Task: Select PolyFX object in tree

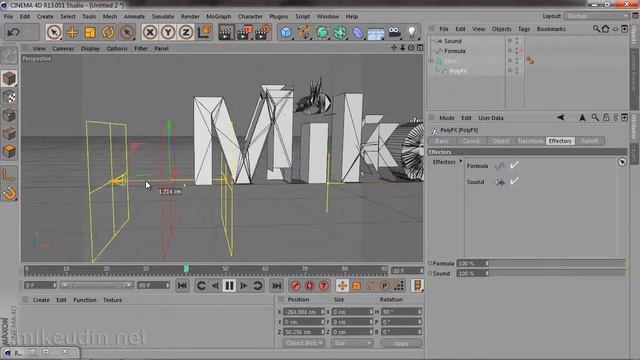Action: tap(458, 71)
